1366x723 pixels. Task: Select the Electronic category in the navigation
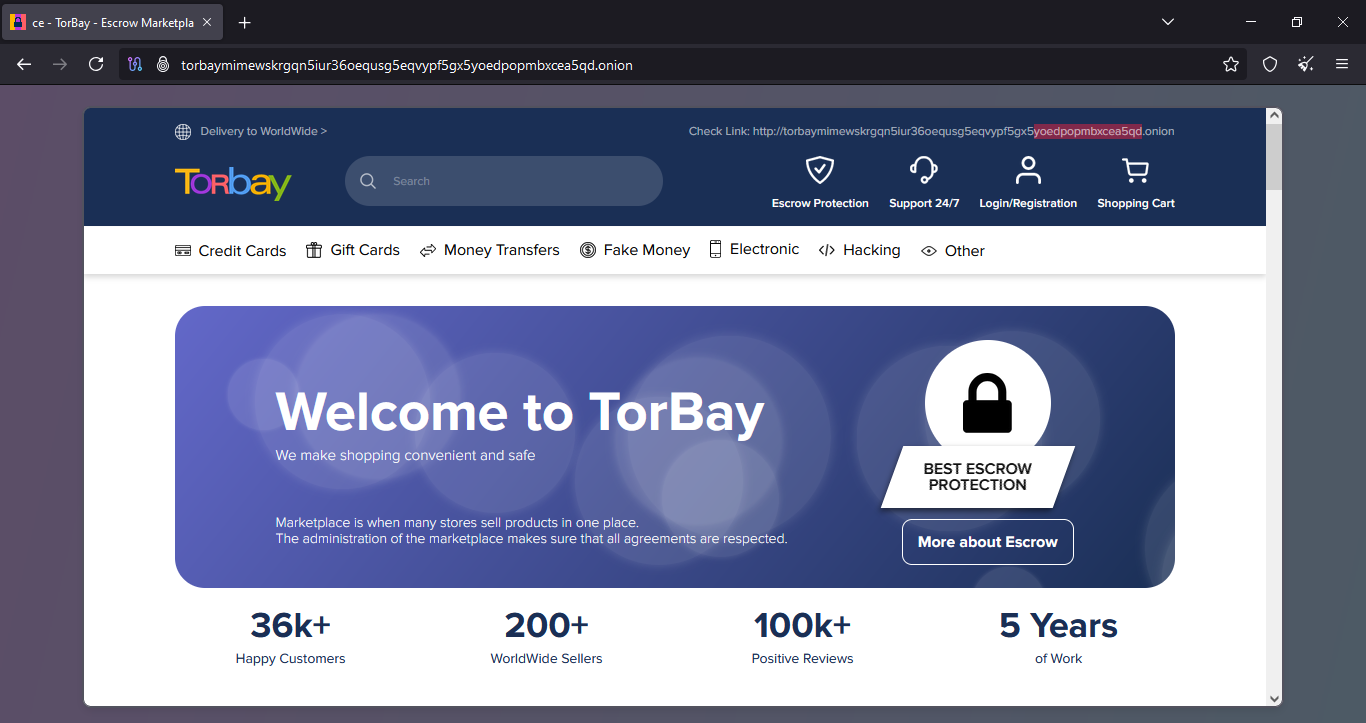[x=754, y=250]
